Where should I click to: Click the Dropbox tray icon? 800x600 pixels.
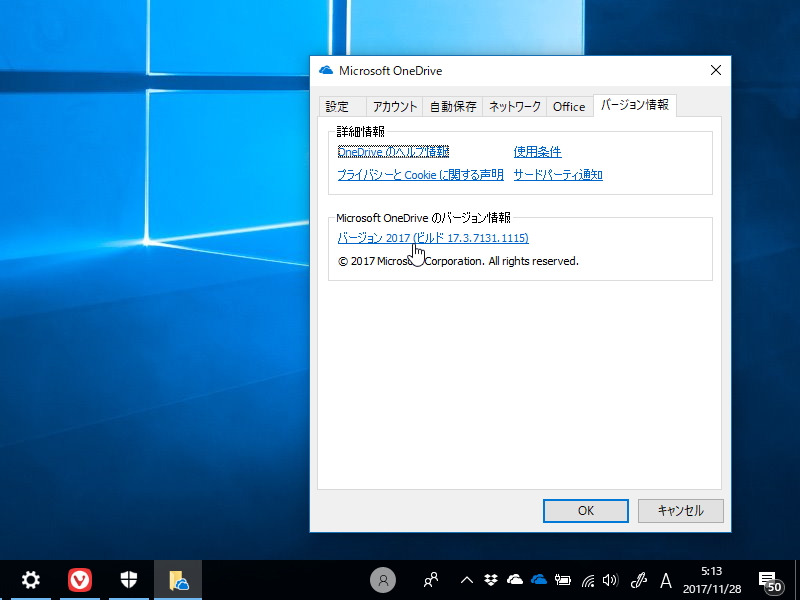tap(491, 580)
